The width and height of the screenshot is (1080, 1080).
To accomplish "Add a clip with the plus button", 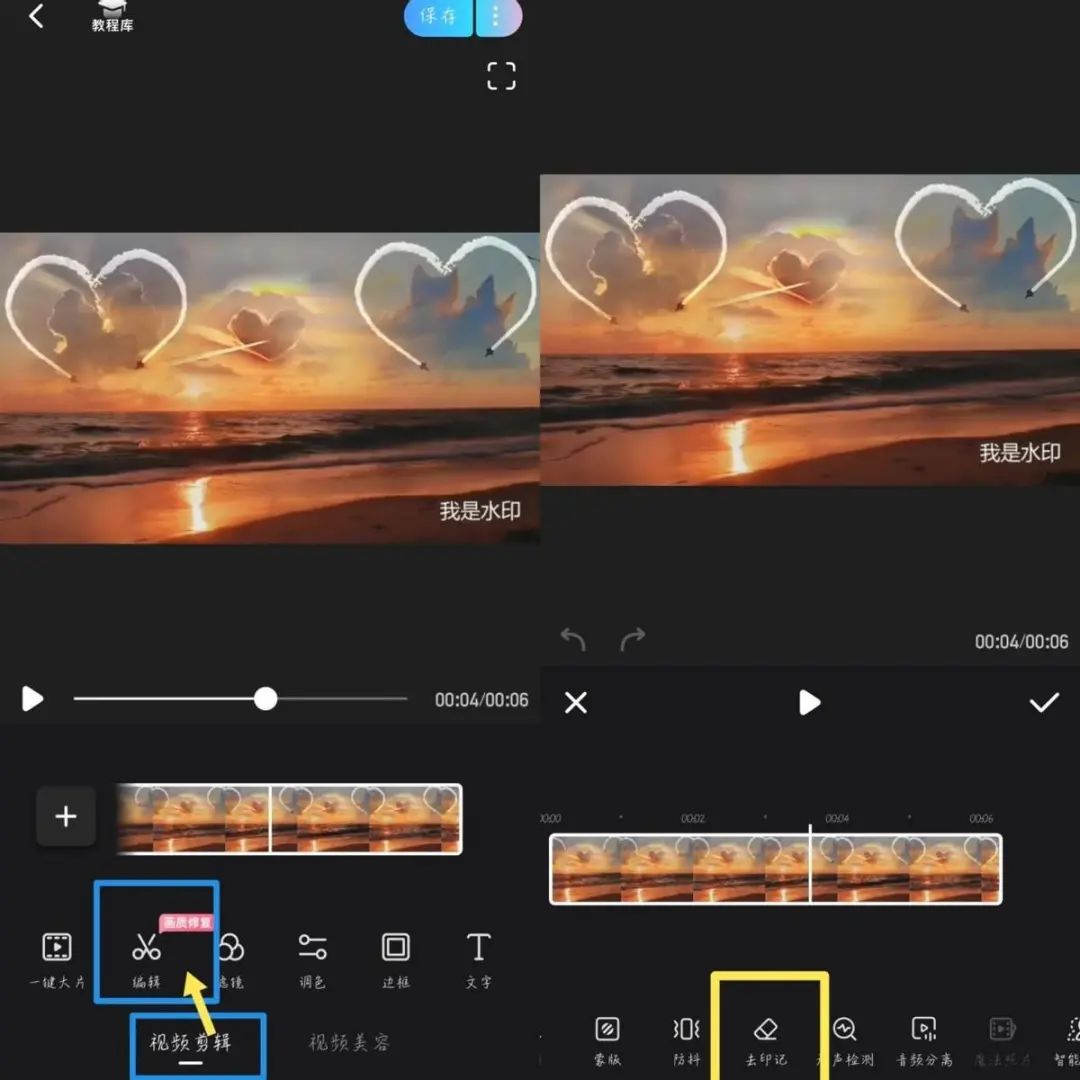I will (x=65, y=816).
